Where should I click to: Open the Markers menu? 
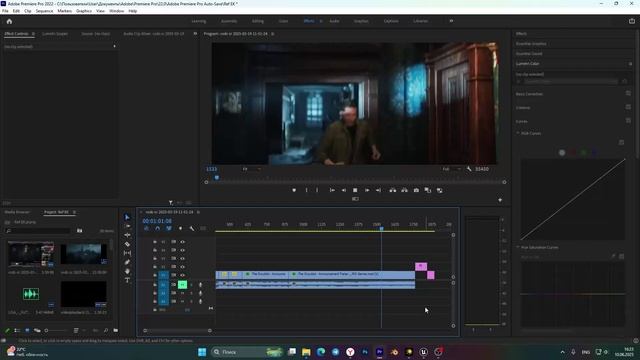pyautogui.click(x=64, y=11)
